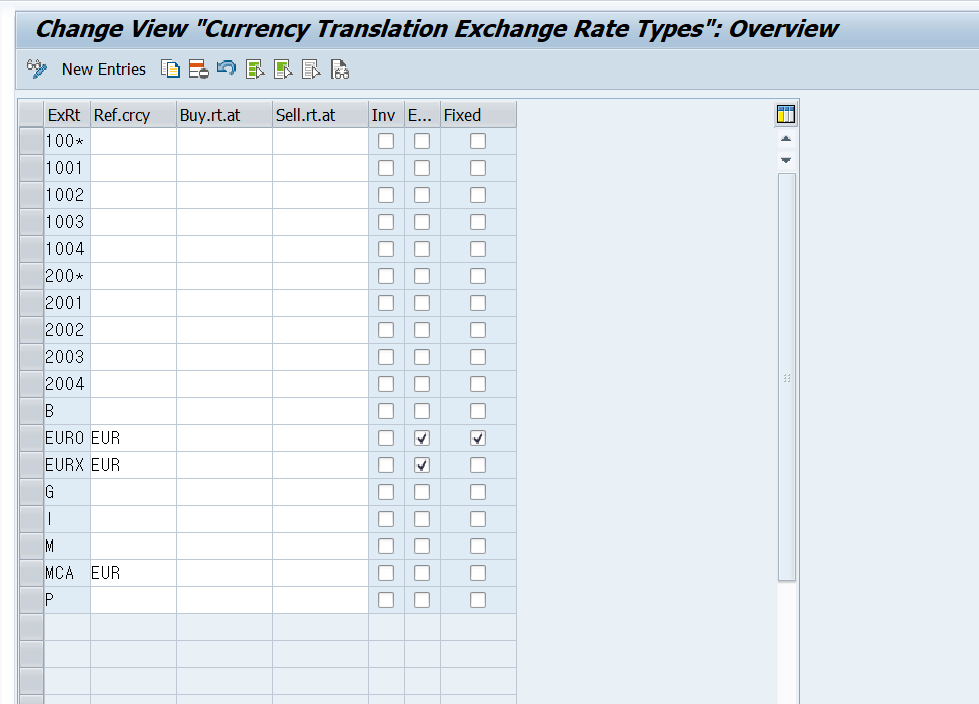The image size is (979, 704).
Task: Open table column settings icon
Action: (x=785, y=114)
